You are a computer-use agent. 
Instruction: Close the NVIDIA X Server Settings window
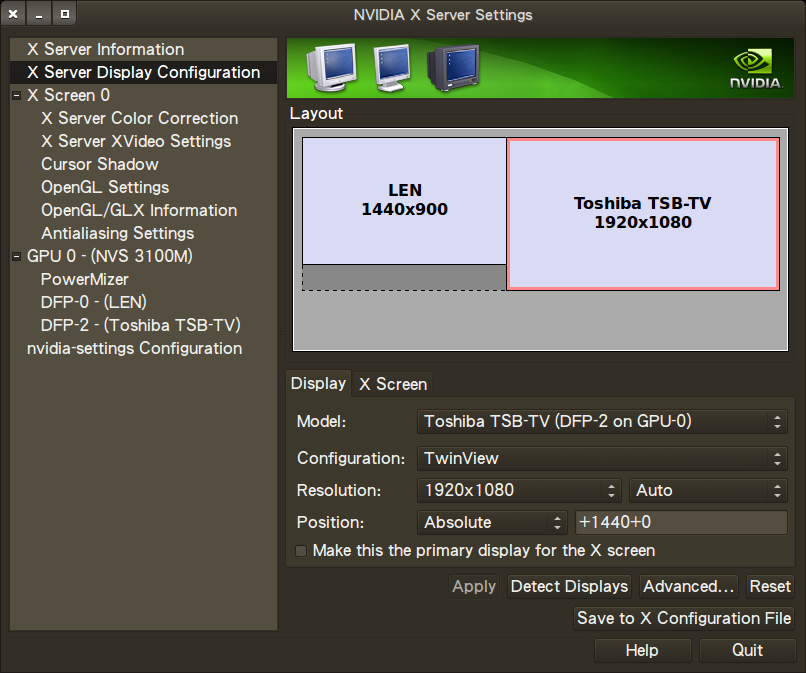(13, 14)
